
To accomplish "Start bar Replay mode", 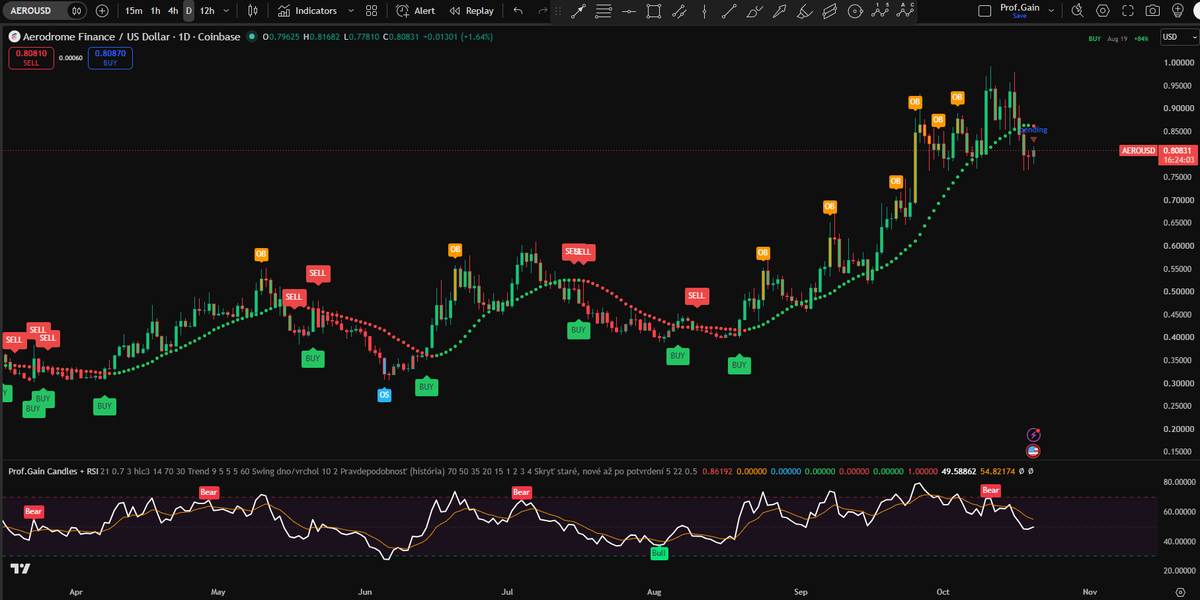I will [x=471, y=10].
